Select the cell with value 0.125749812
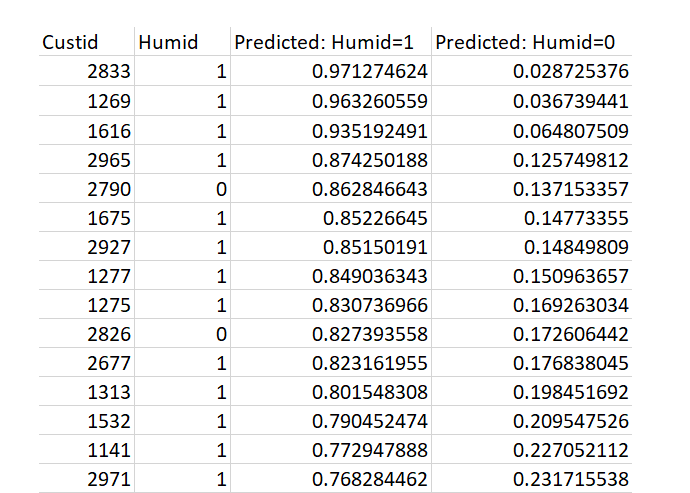 (x=532, y=160)
